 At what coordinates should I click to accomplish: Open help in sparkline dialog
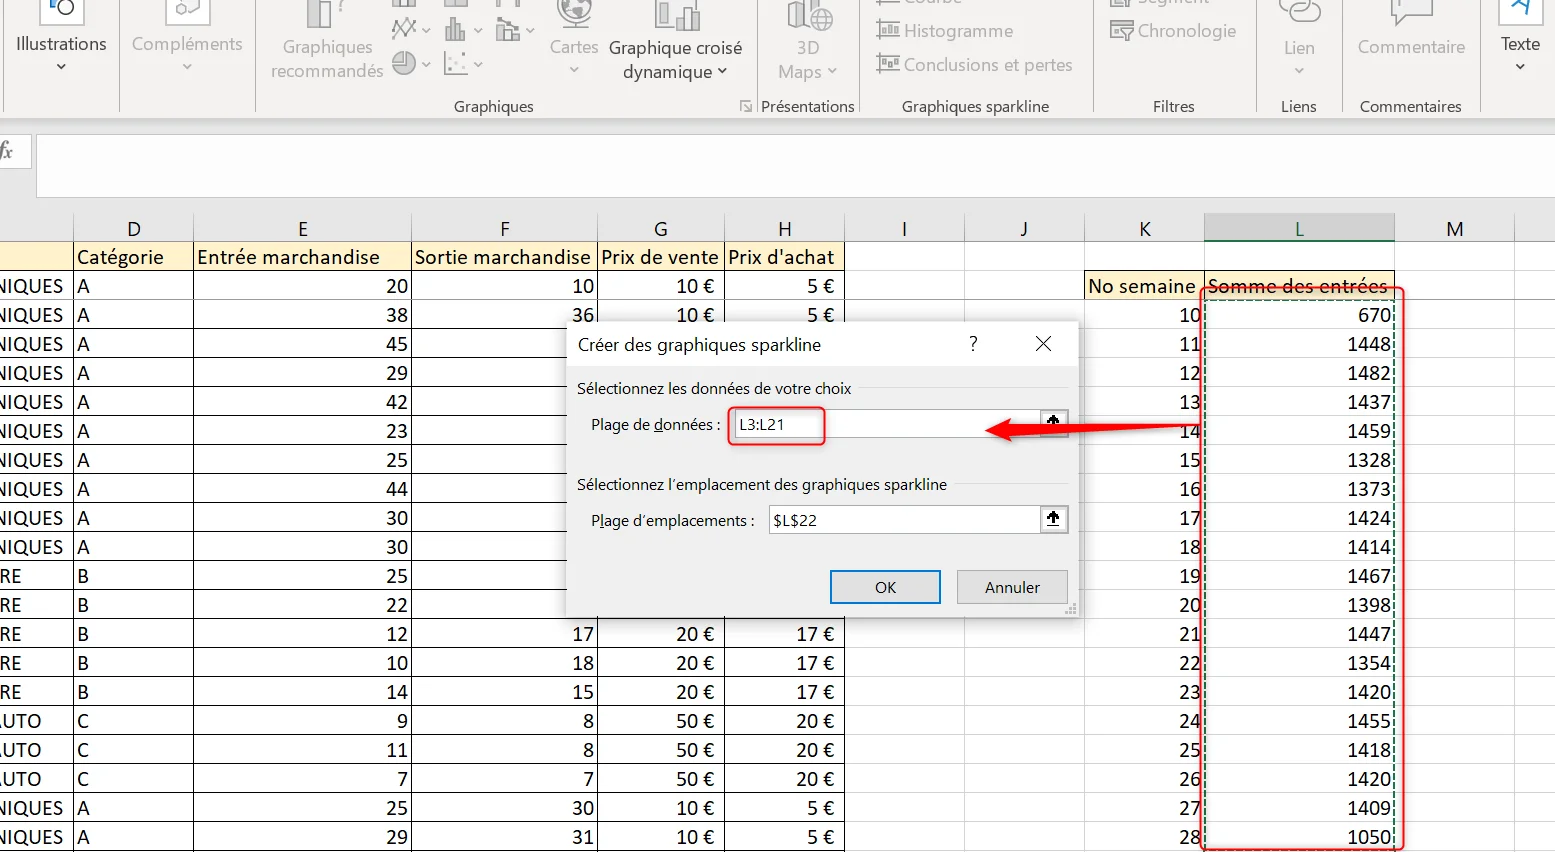(973, 344)
